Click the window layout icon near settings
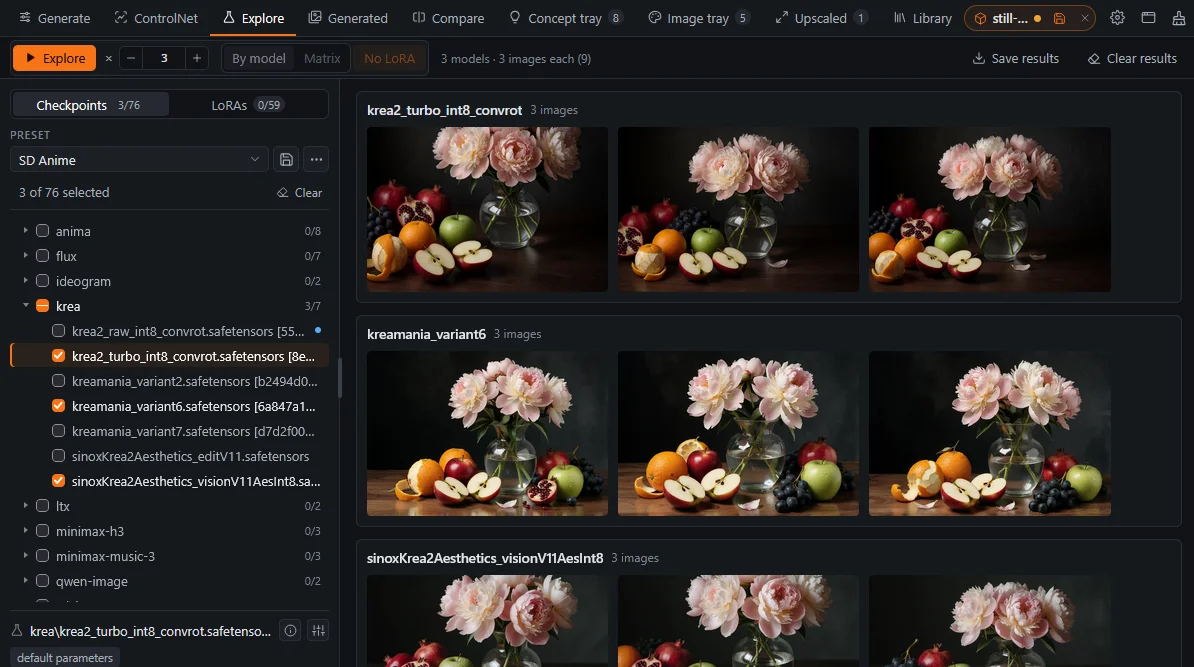 [1148, 18]
